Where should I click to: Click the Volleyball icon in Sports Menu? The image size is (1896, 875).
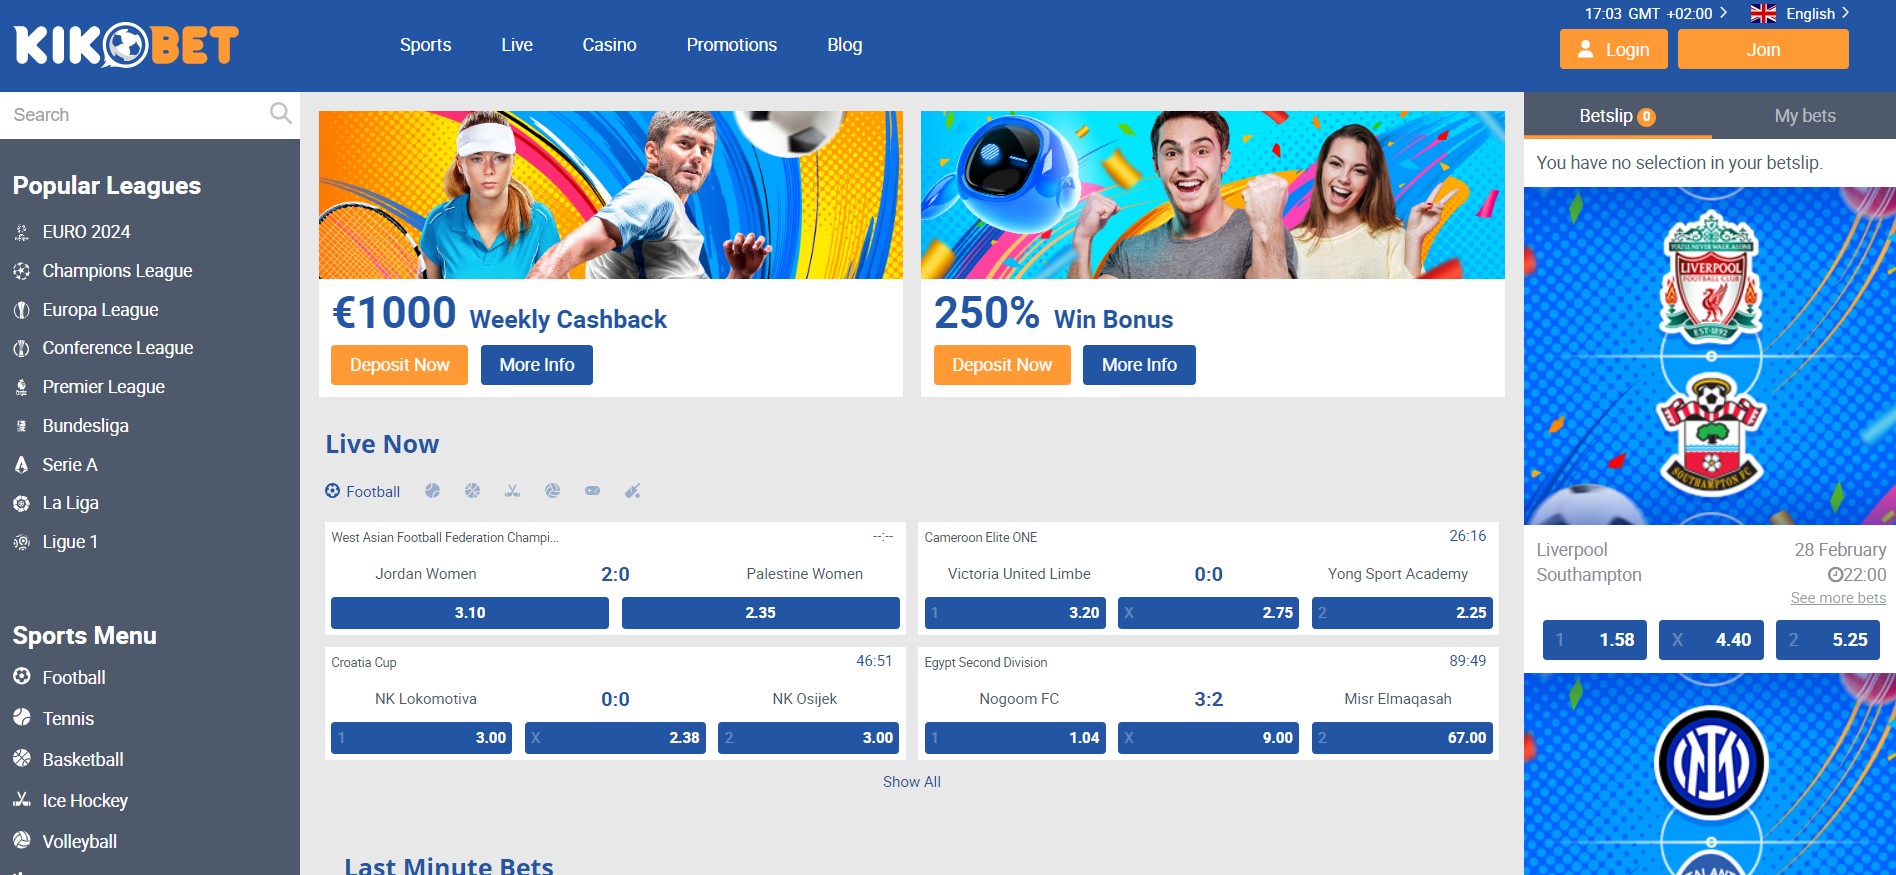(21, 841)
